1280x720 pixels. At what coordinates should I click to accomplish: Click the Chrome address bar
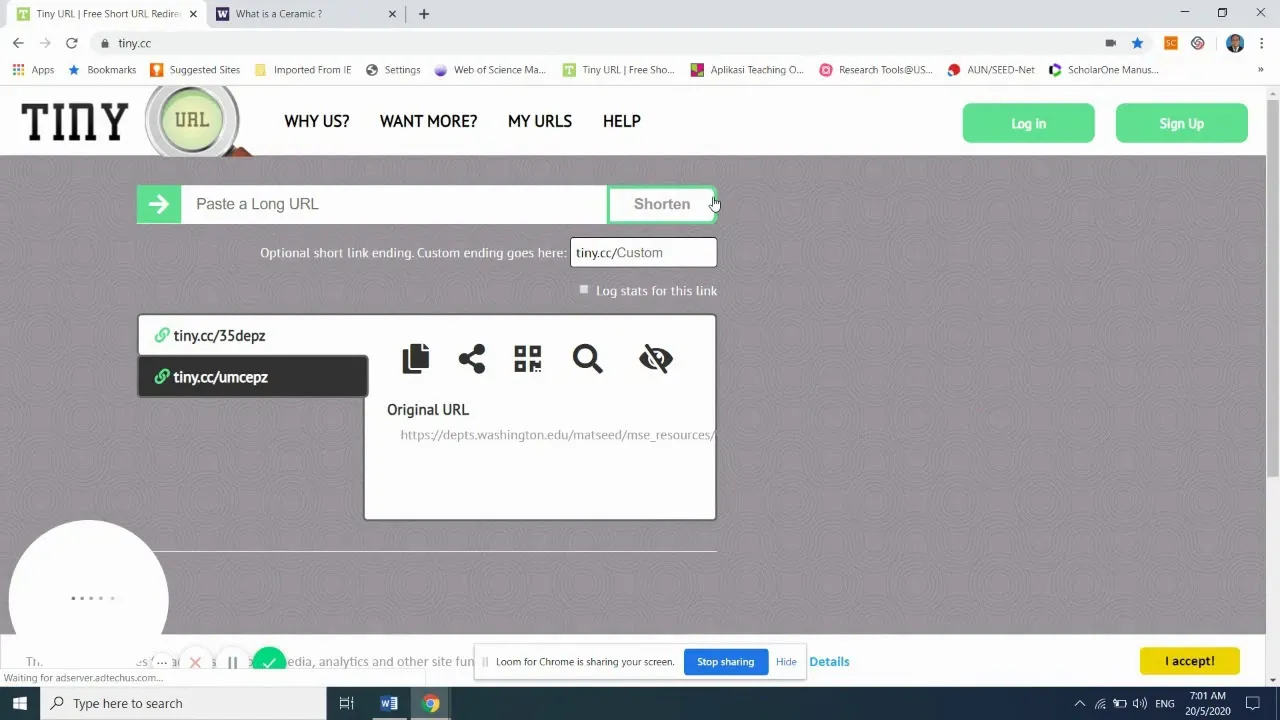coord(600,43)
